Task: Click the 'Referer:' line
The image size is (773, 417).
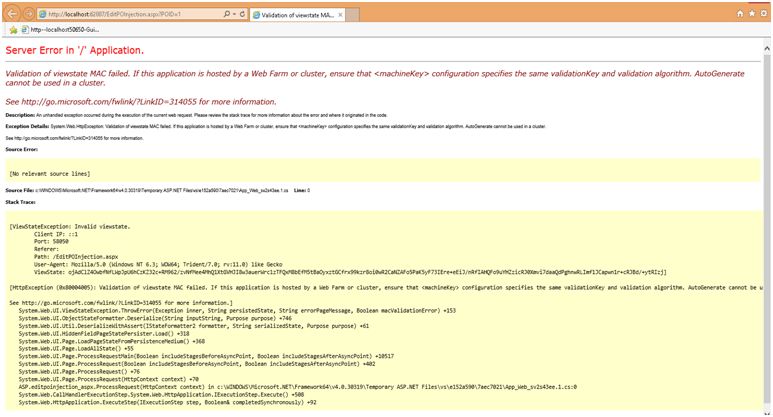Action: coord(46,249)
